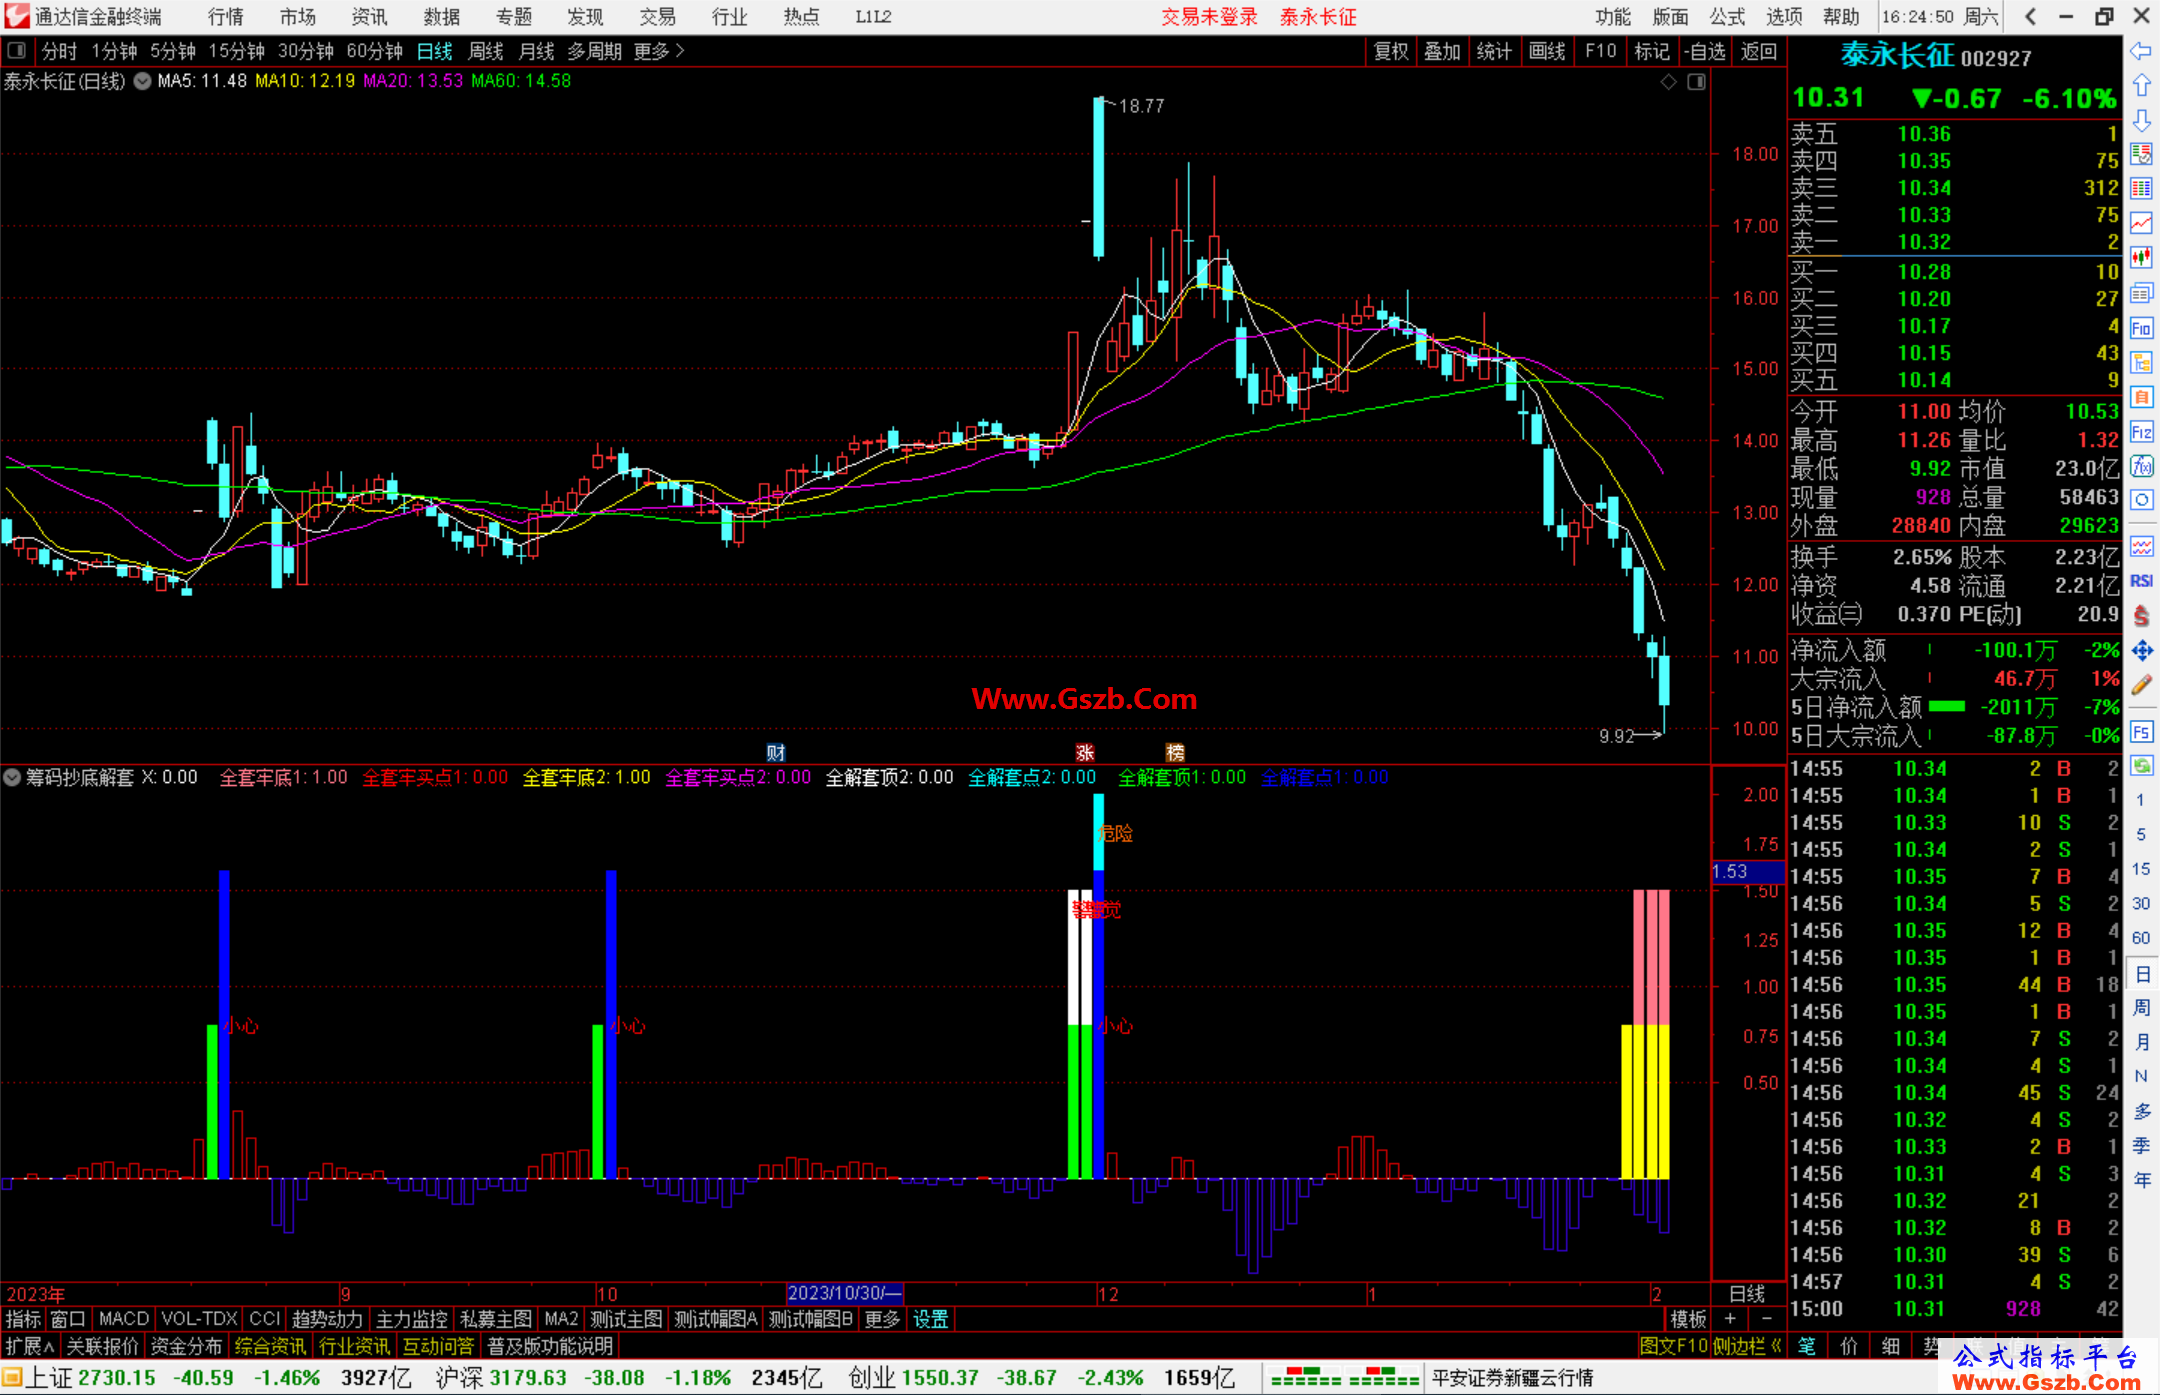Open the watchlist sheet icon with checkmark
This screenshot has width=2160, height=1395.
click(2141, 154)
